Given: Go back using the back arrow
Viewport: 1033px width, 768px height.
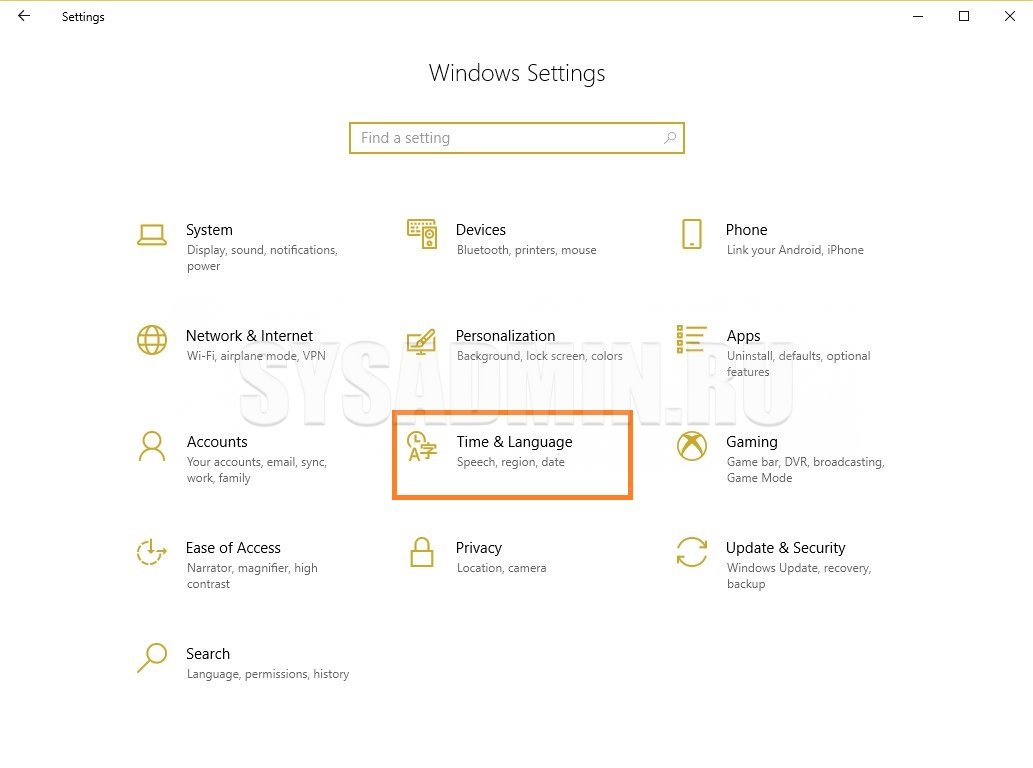Looking at the screenshot, I should 24,16.
